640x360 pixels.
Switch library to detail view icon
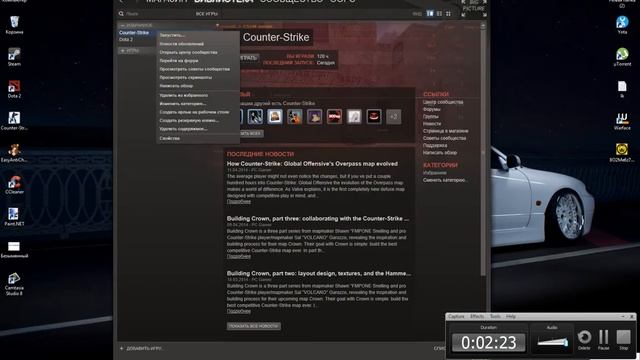[x=430, y=13]
